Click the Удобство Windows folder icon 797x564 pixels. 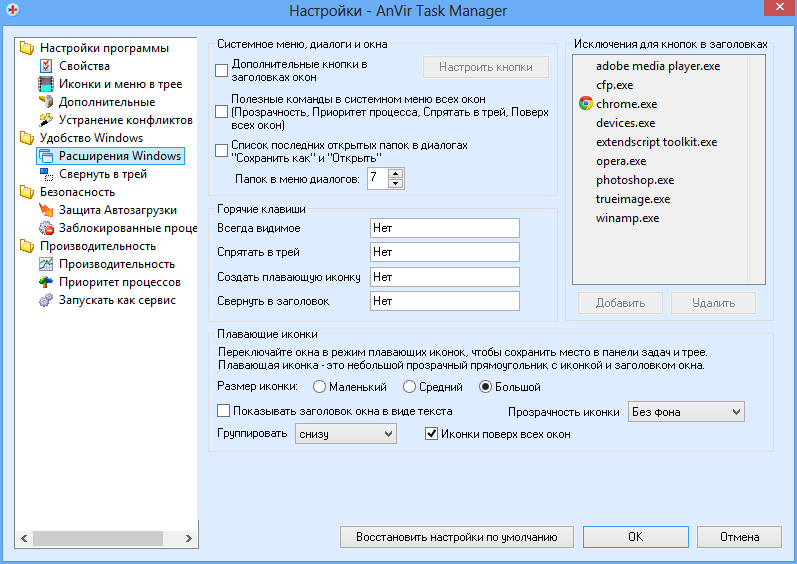[x=26, y=138]
